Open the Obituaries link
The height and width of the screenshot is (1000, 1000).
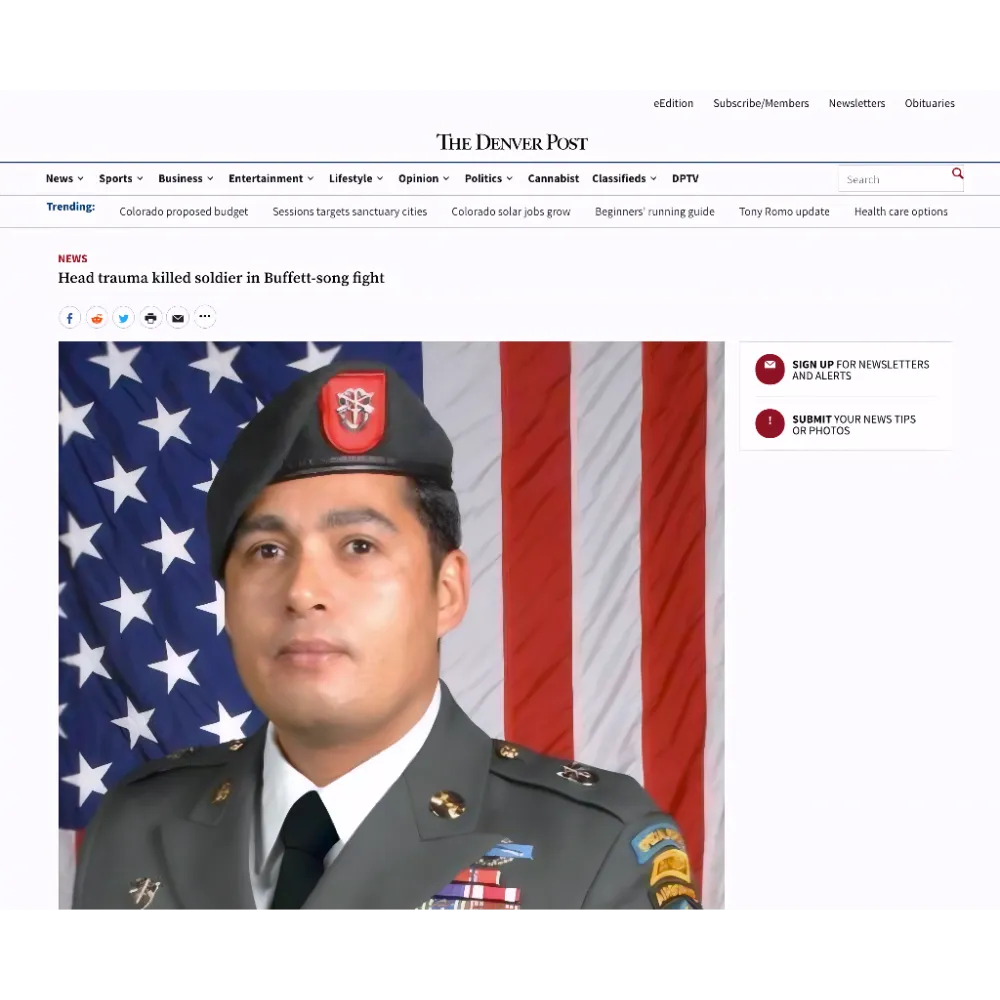(929, 104)
